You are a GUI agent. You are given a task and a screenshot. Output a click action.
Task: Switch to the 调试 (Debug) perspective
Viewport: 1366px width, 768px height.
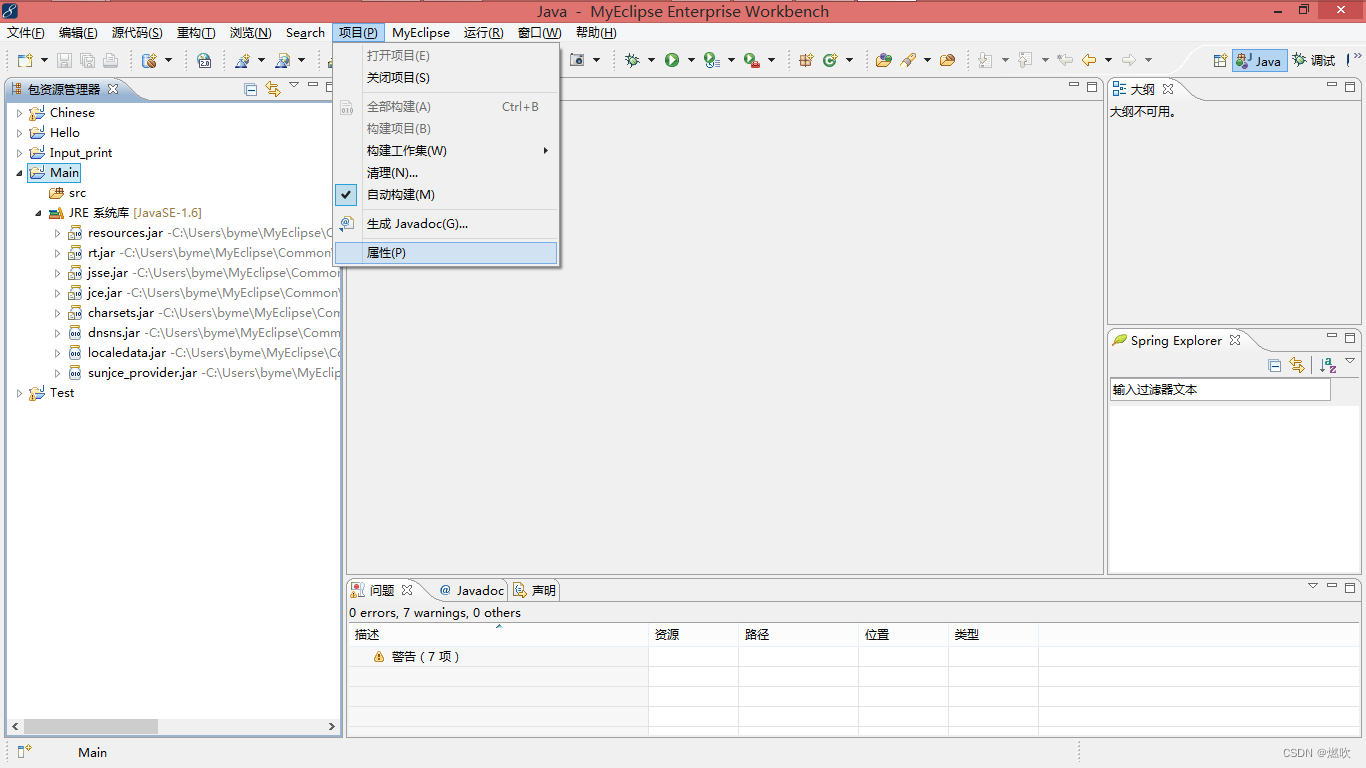[1313, 60]
